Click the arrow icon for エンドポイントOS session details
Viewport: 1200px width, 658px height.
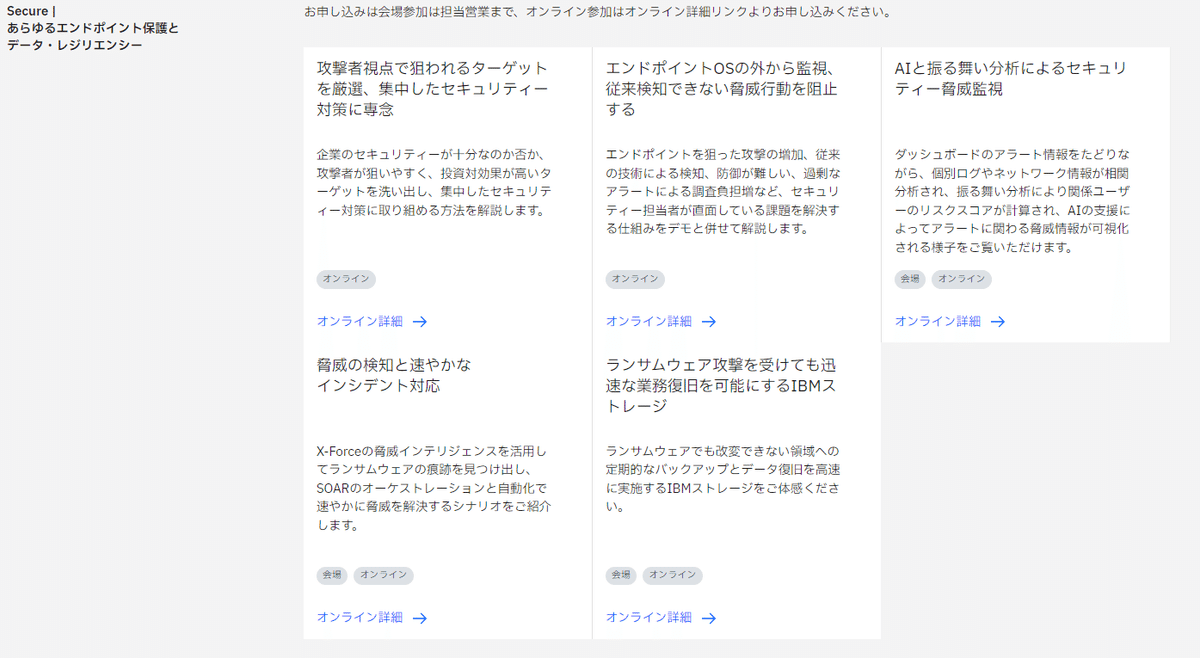point(710,322)
